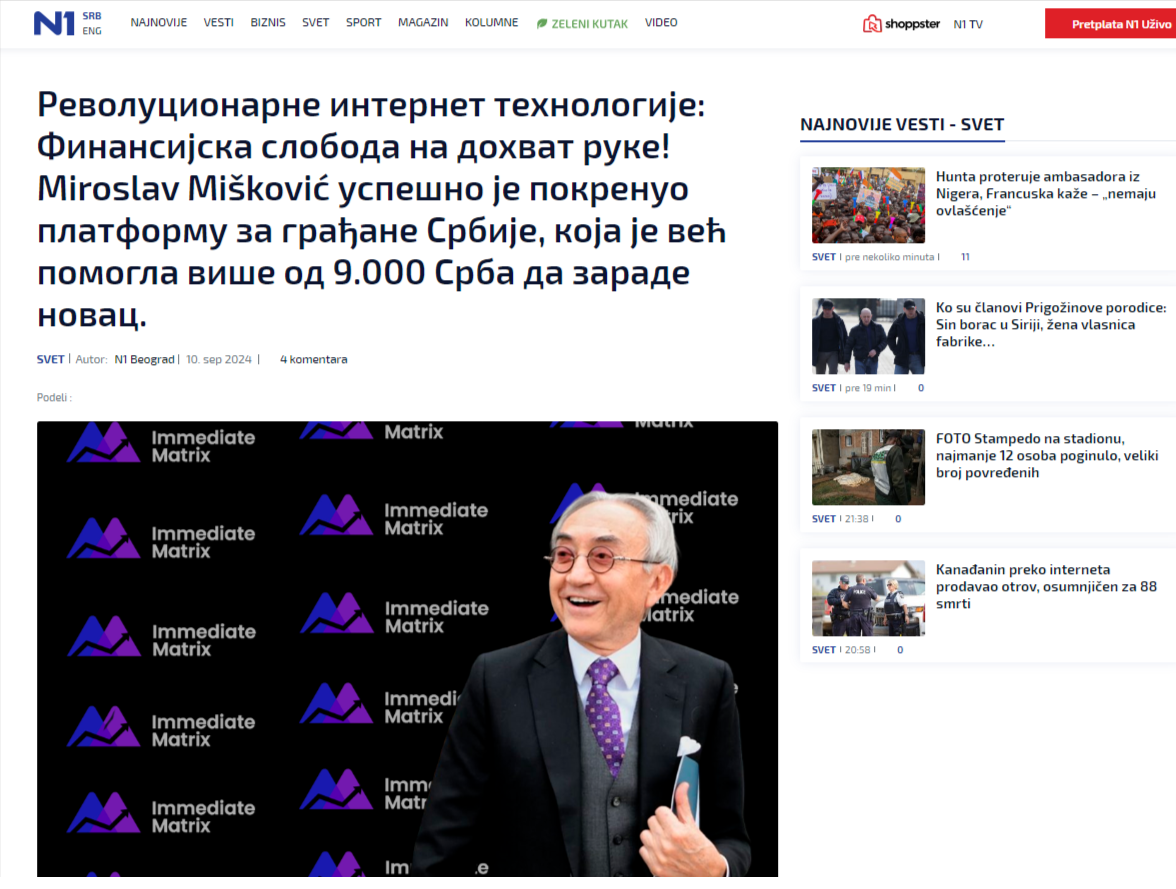Open the SPORT section

363,23
